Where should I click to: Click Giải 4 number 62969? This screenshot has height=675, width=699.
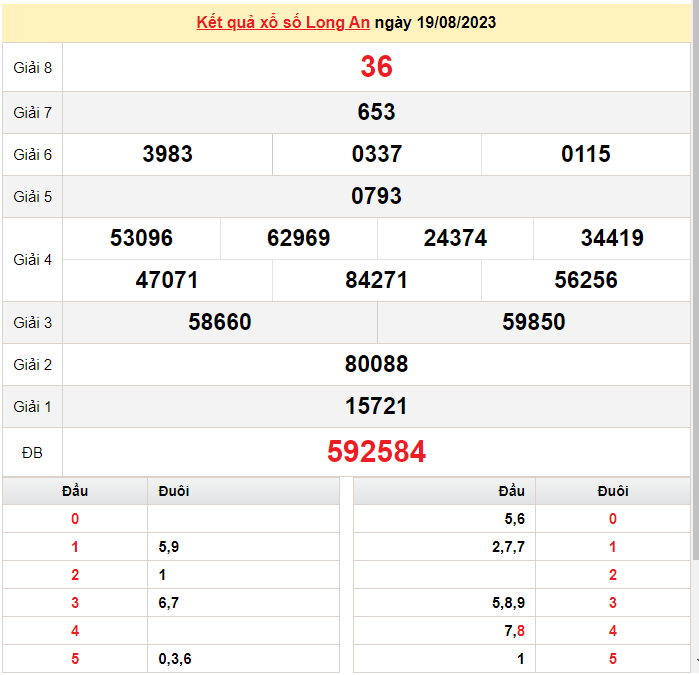[299, 238]
